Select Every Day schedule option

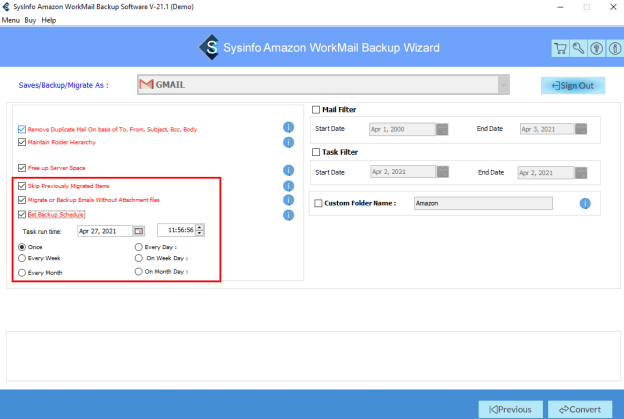coord(138,247)
